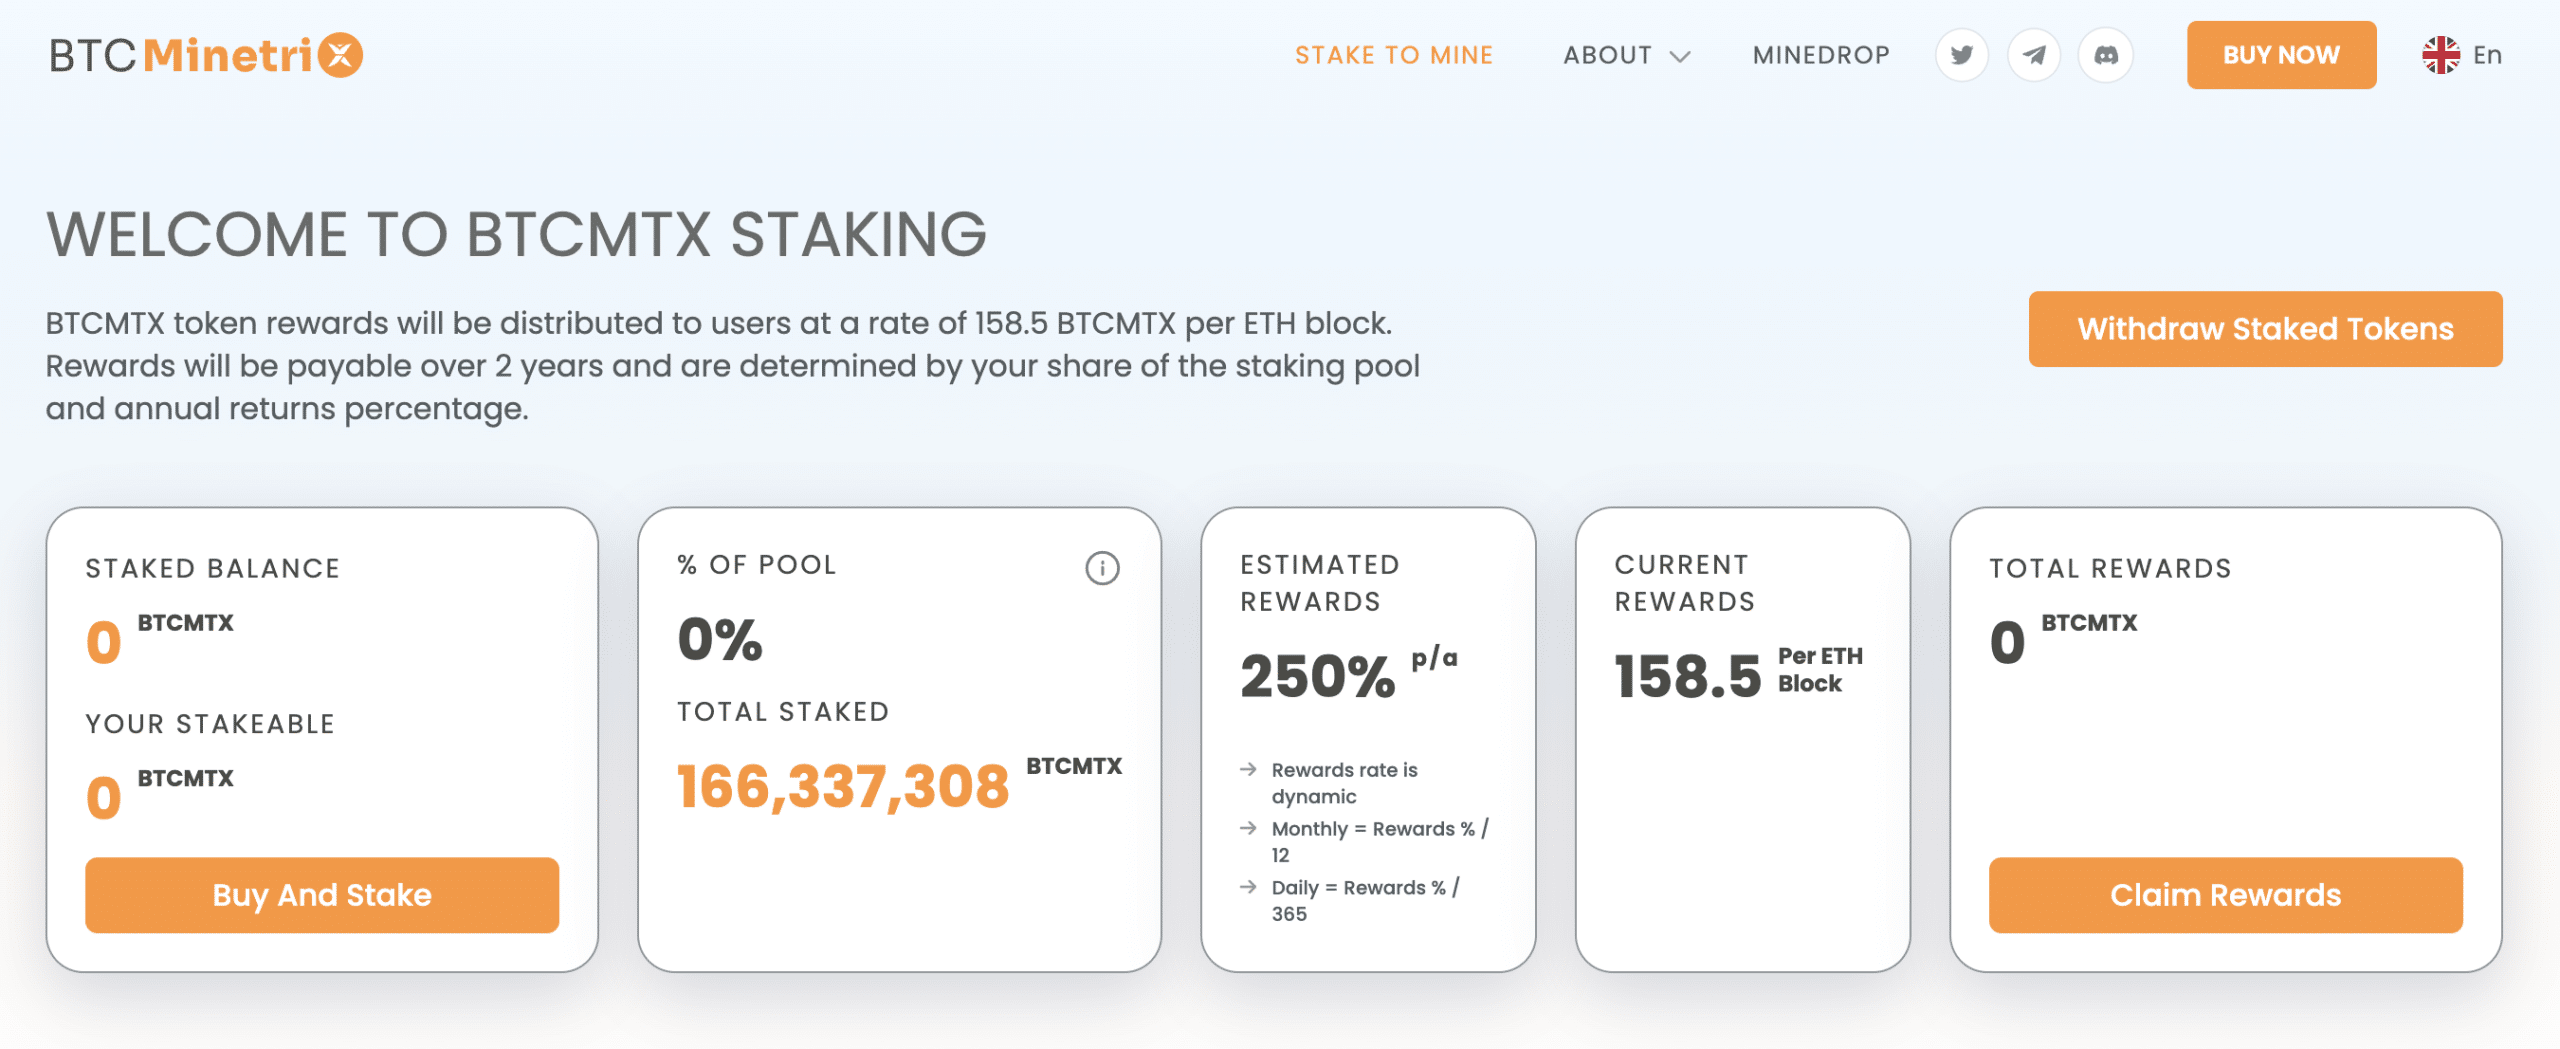Click the Total Rewards label
Screen dimensions: 2560x1049
click(x=2110, y=568)
